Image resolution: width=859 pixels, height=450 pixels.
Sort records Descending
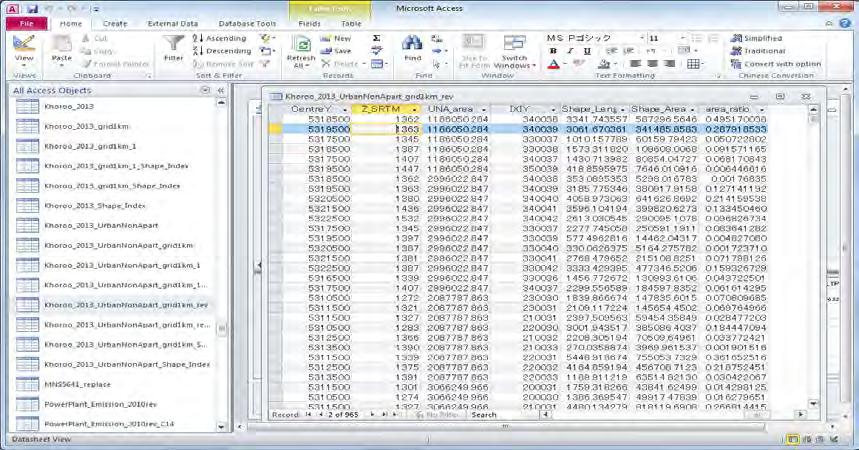pyautogui.click(x=222, y=51)
